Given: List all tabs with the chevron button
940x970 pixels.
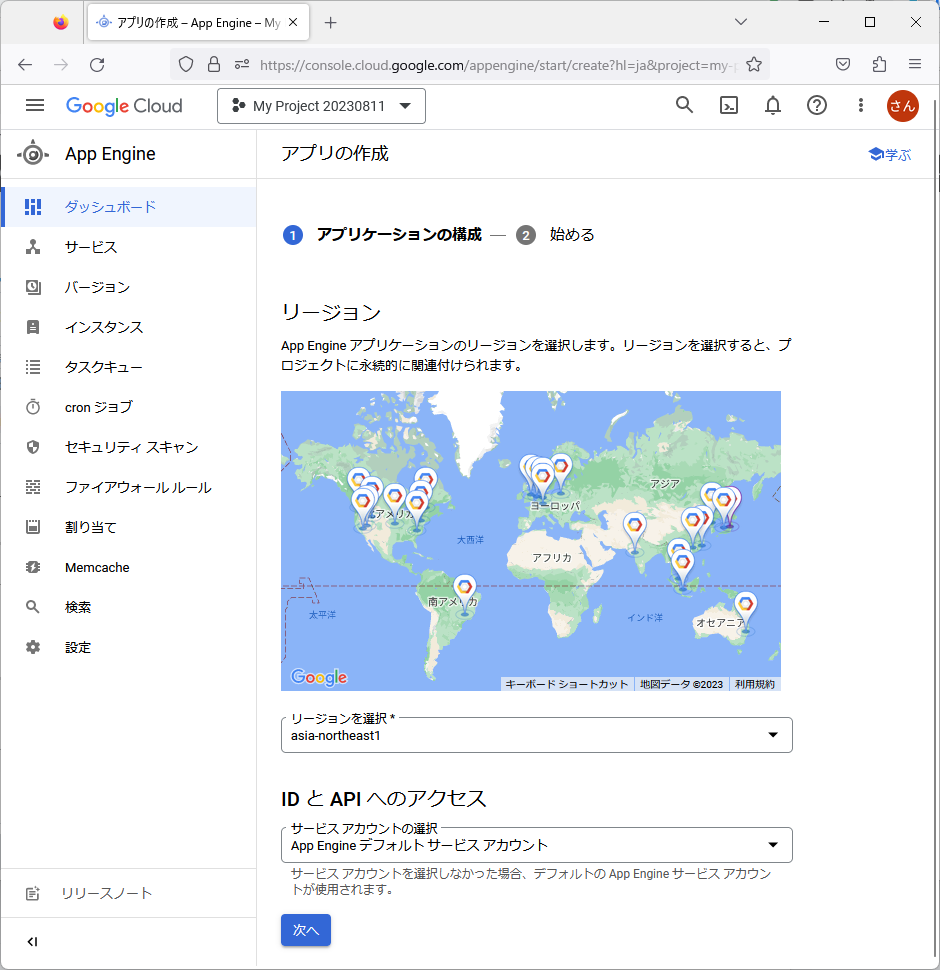Looking at the screenshot, I should tap(741, 22).
